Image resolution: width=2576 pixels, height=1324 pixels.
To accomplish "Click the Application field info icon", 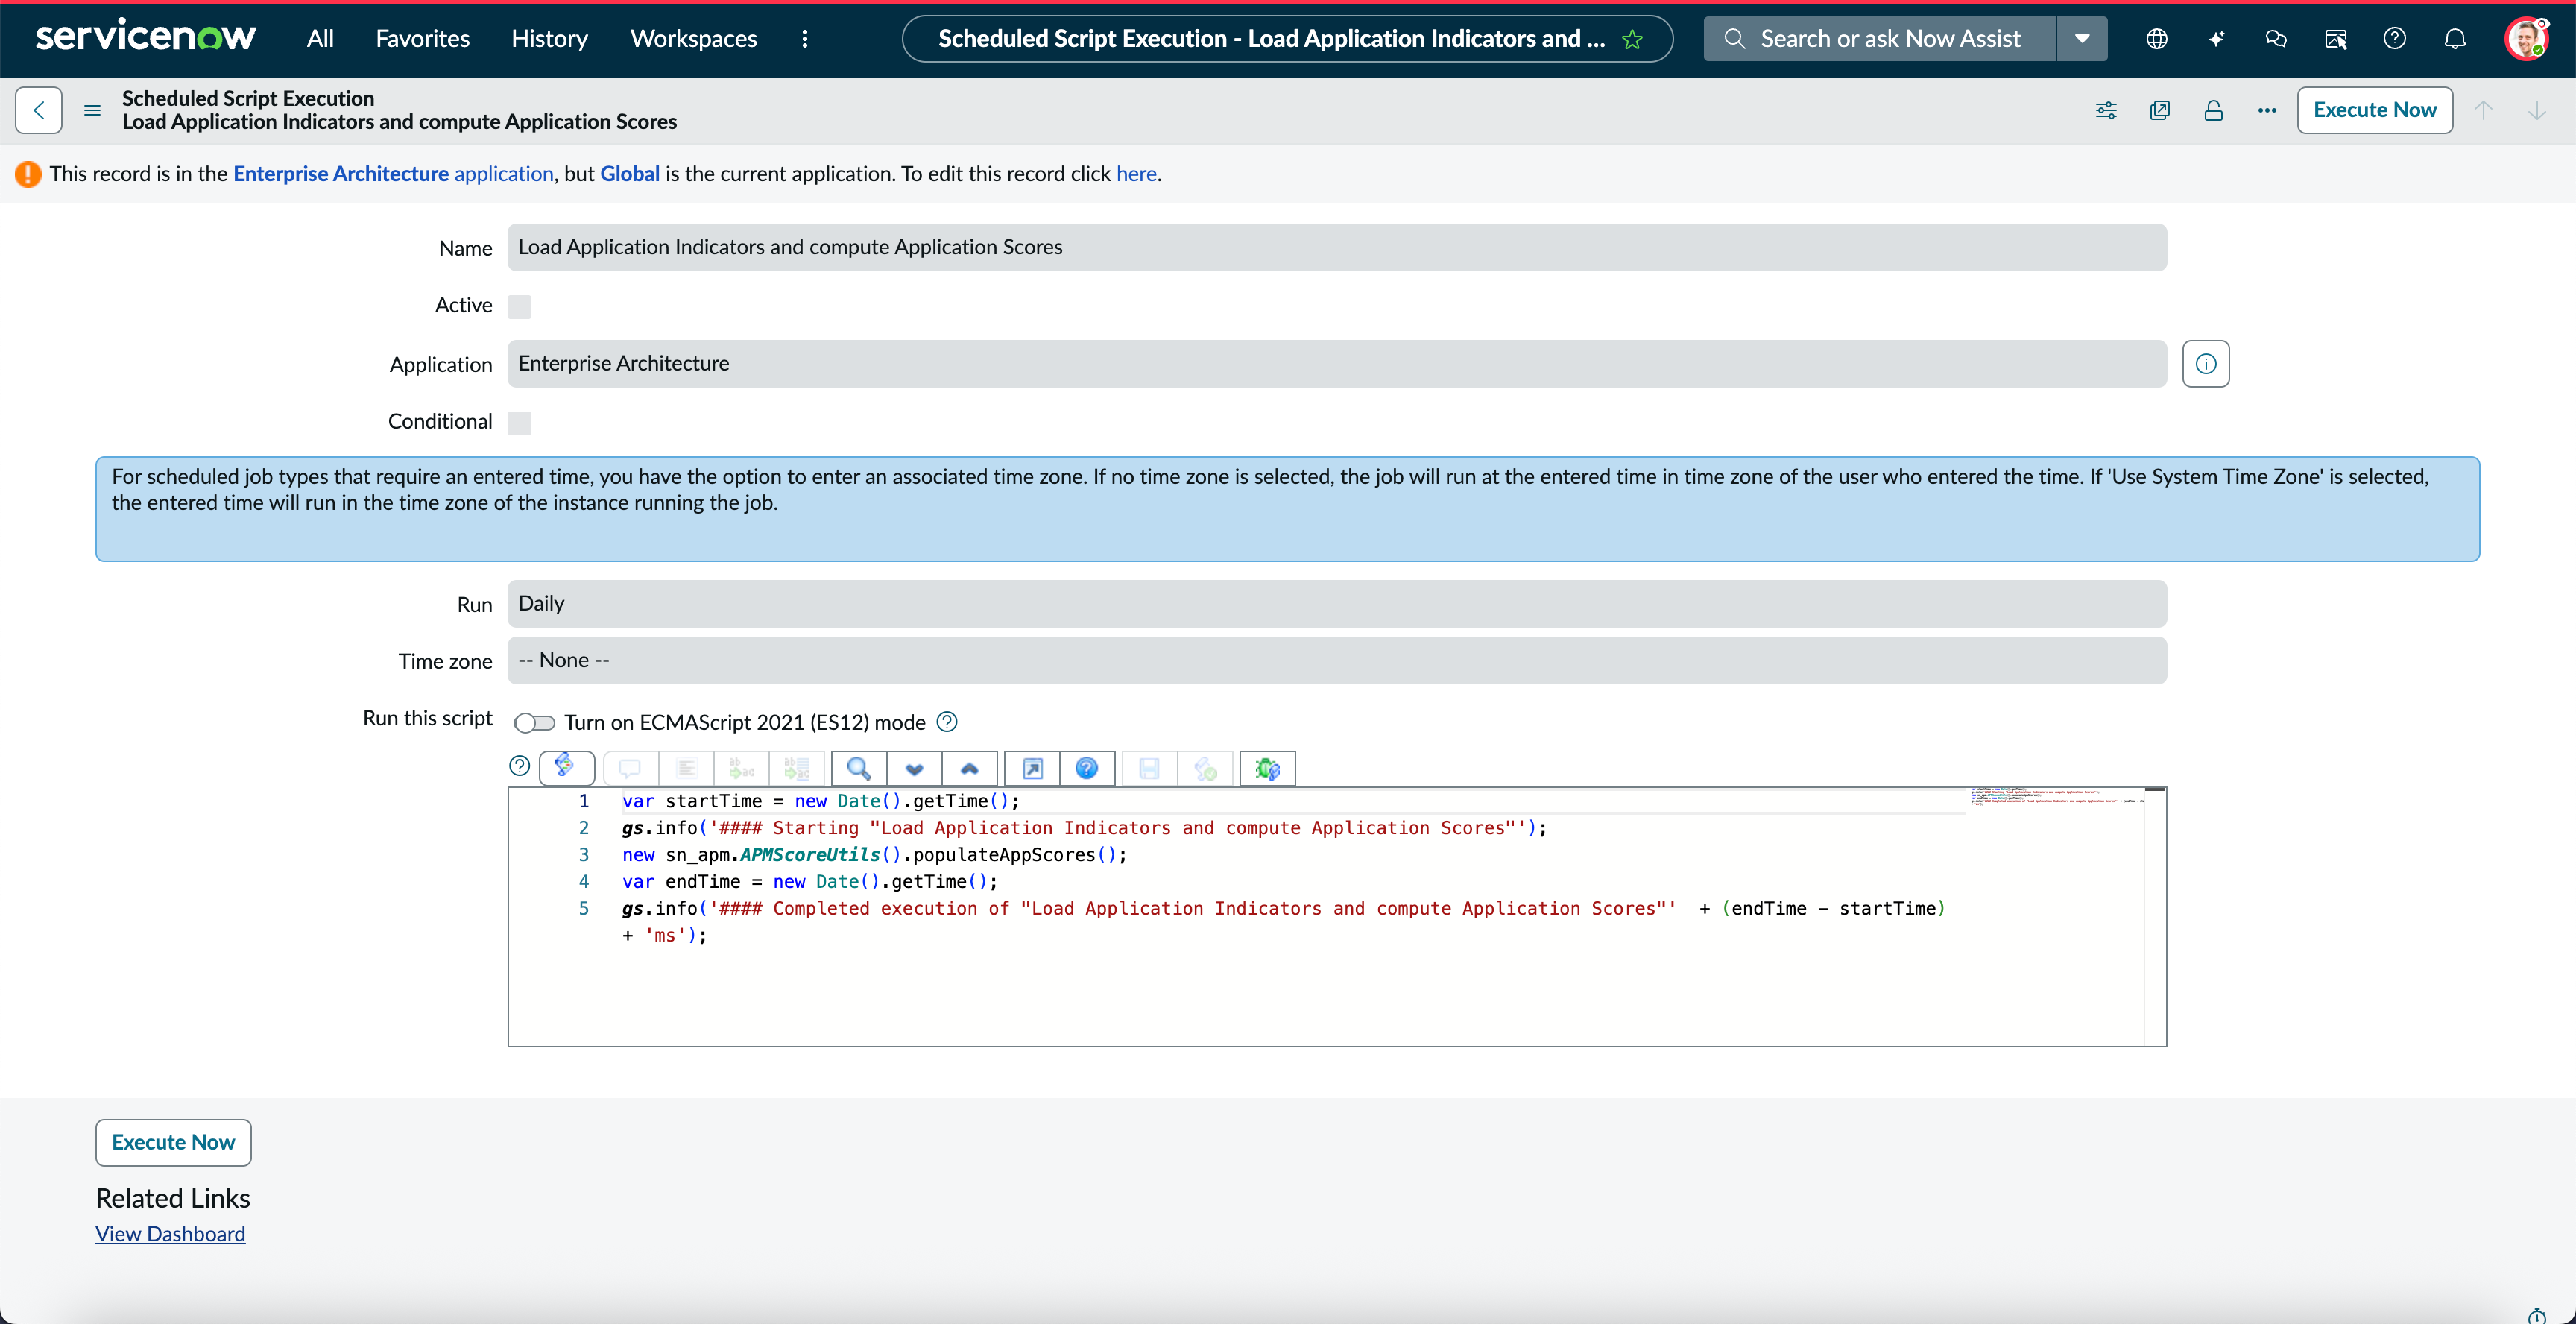I will [2206, 364].
